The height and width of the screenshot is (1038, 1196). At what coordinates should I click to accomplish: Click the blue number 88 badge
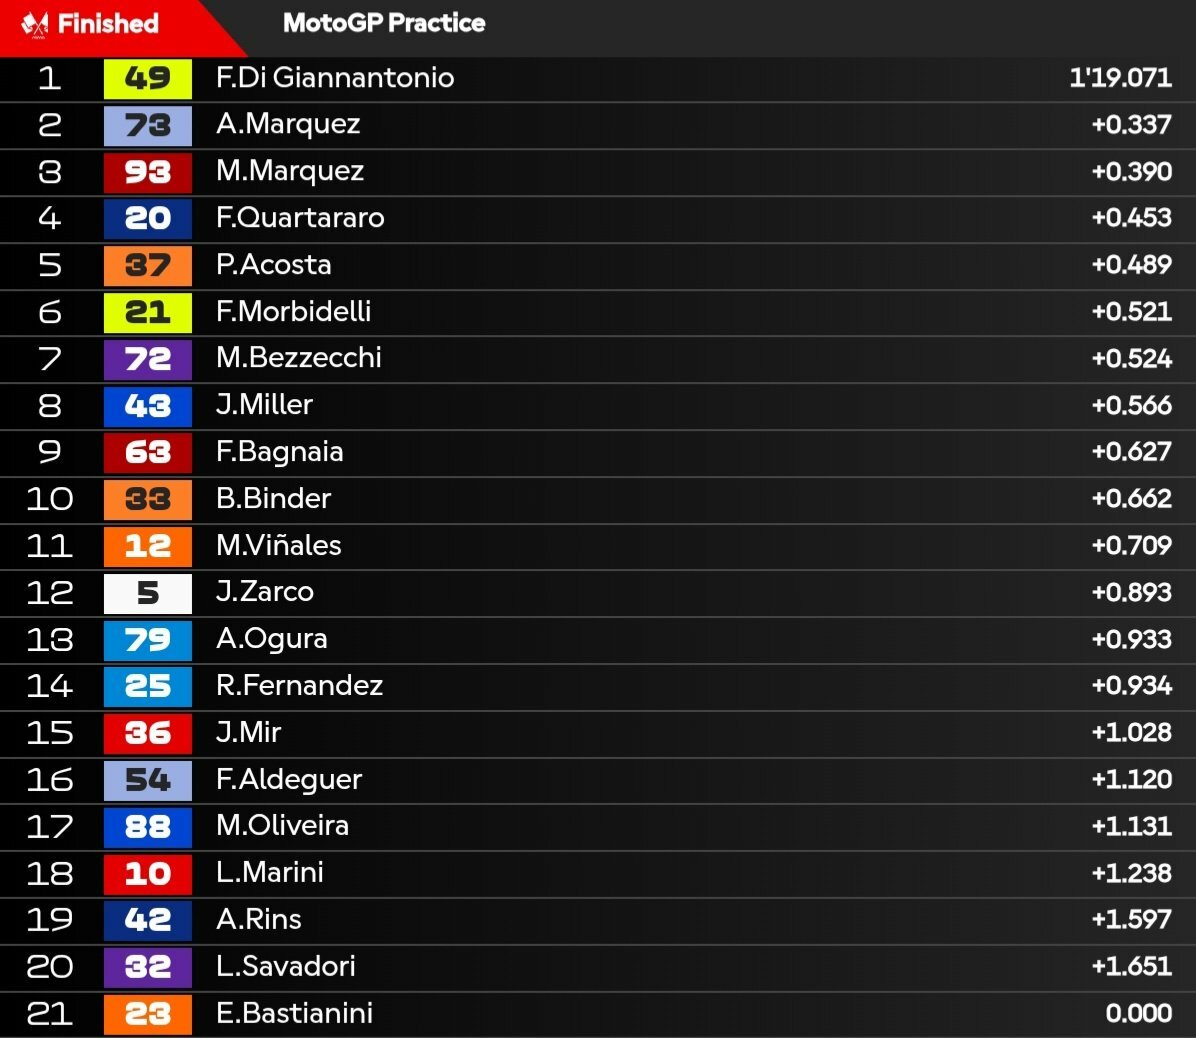[x=148, y=827]
